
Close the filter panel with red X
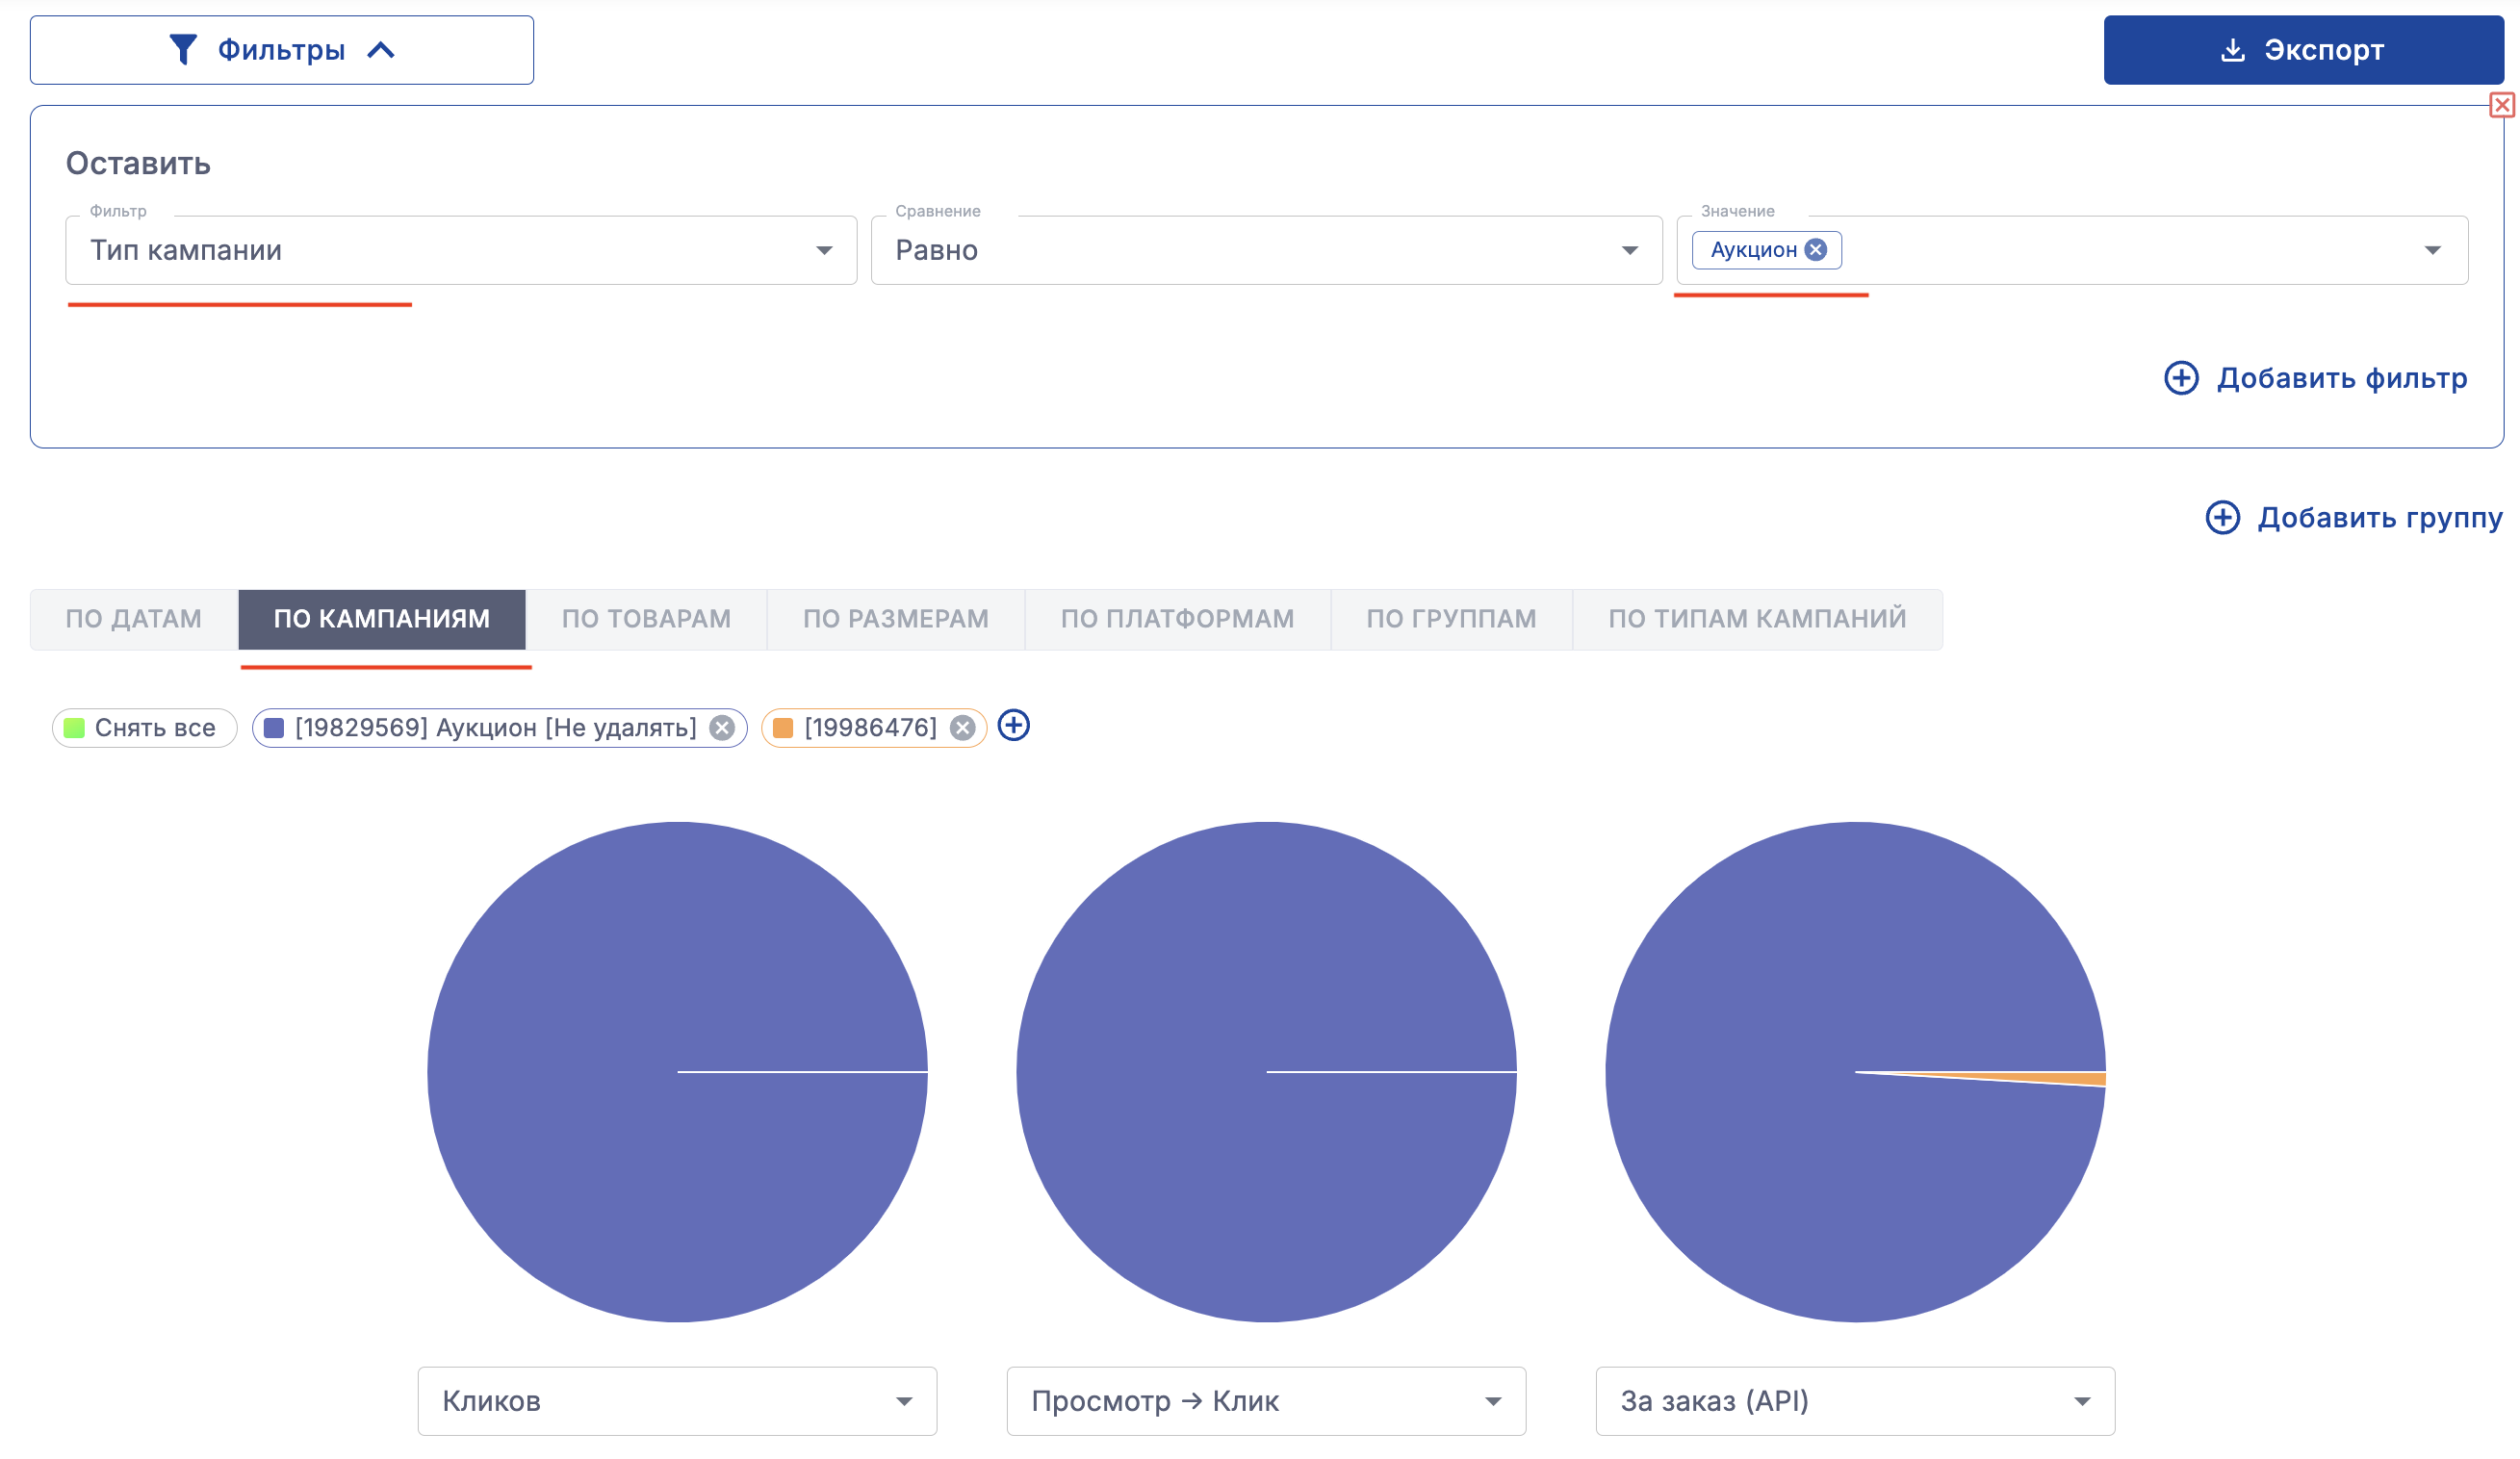2501,105
